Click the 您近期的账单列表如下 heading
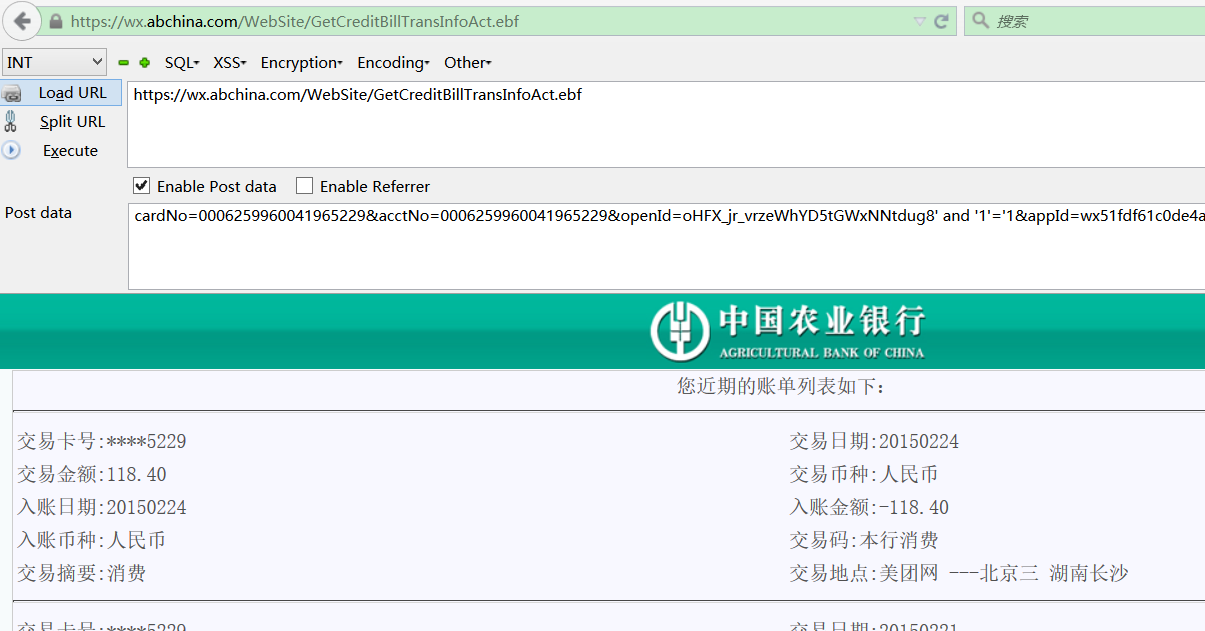 pos(781,386)
